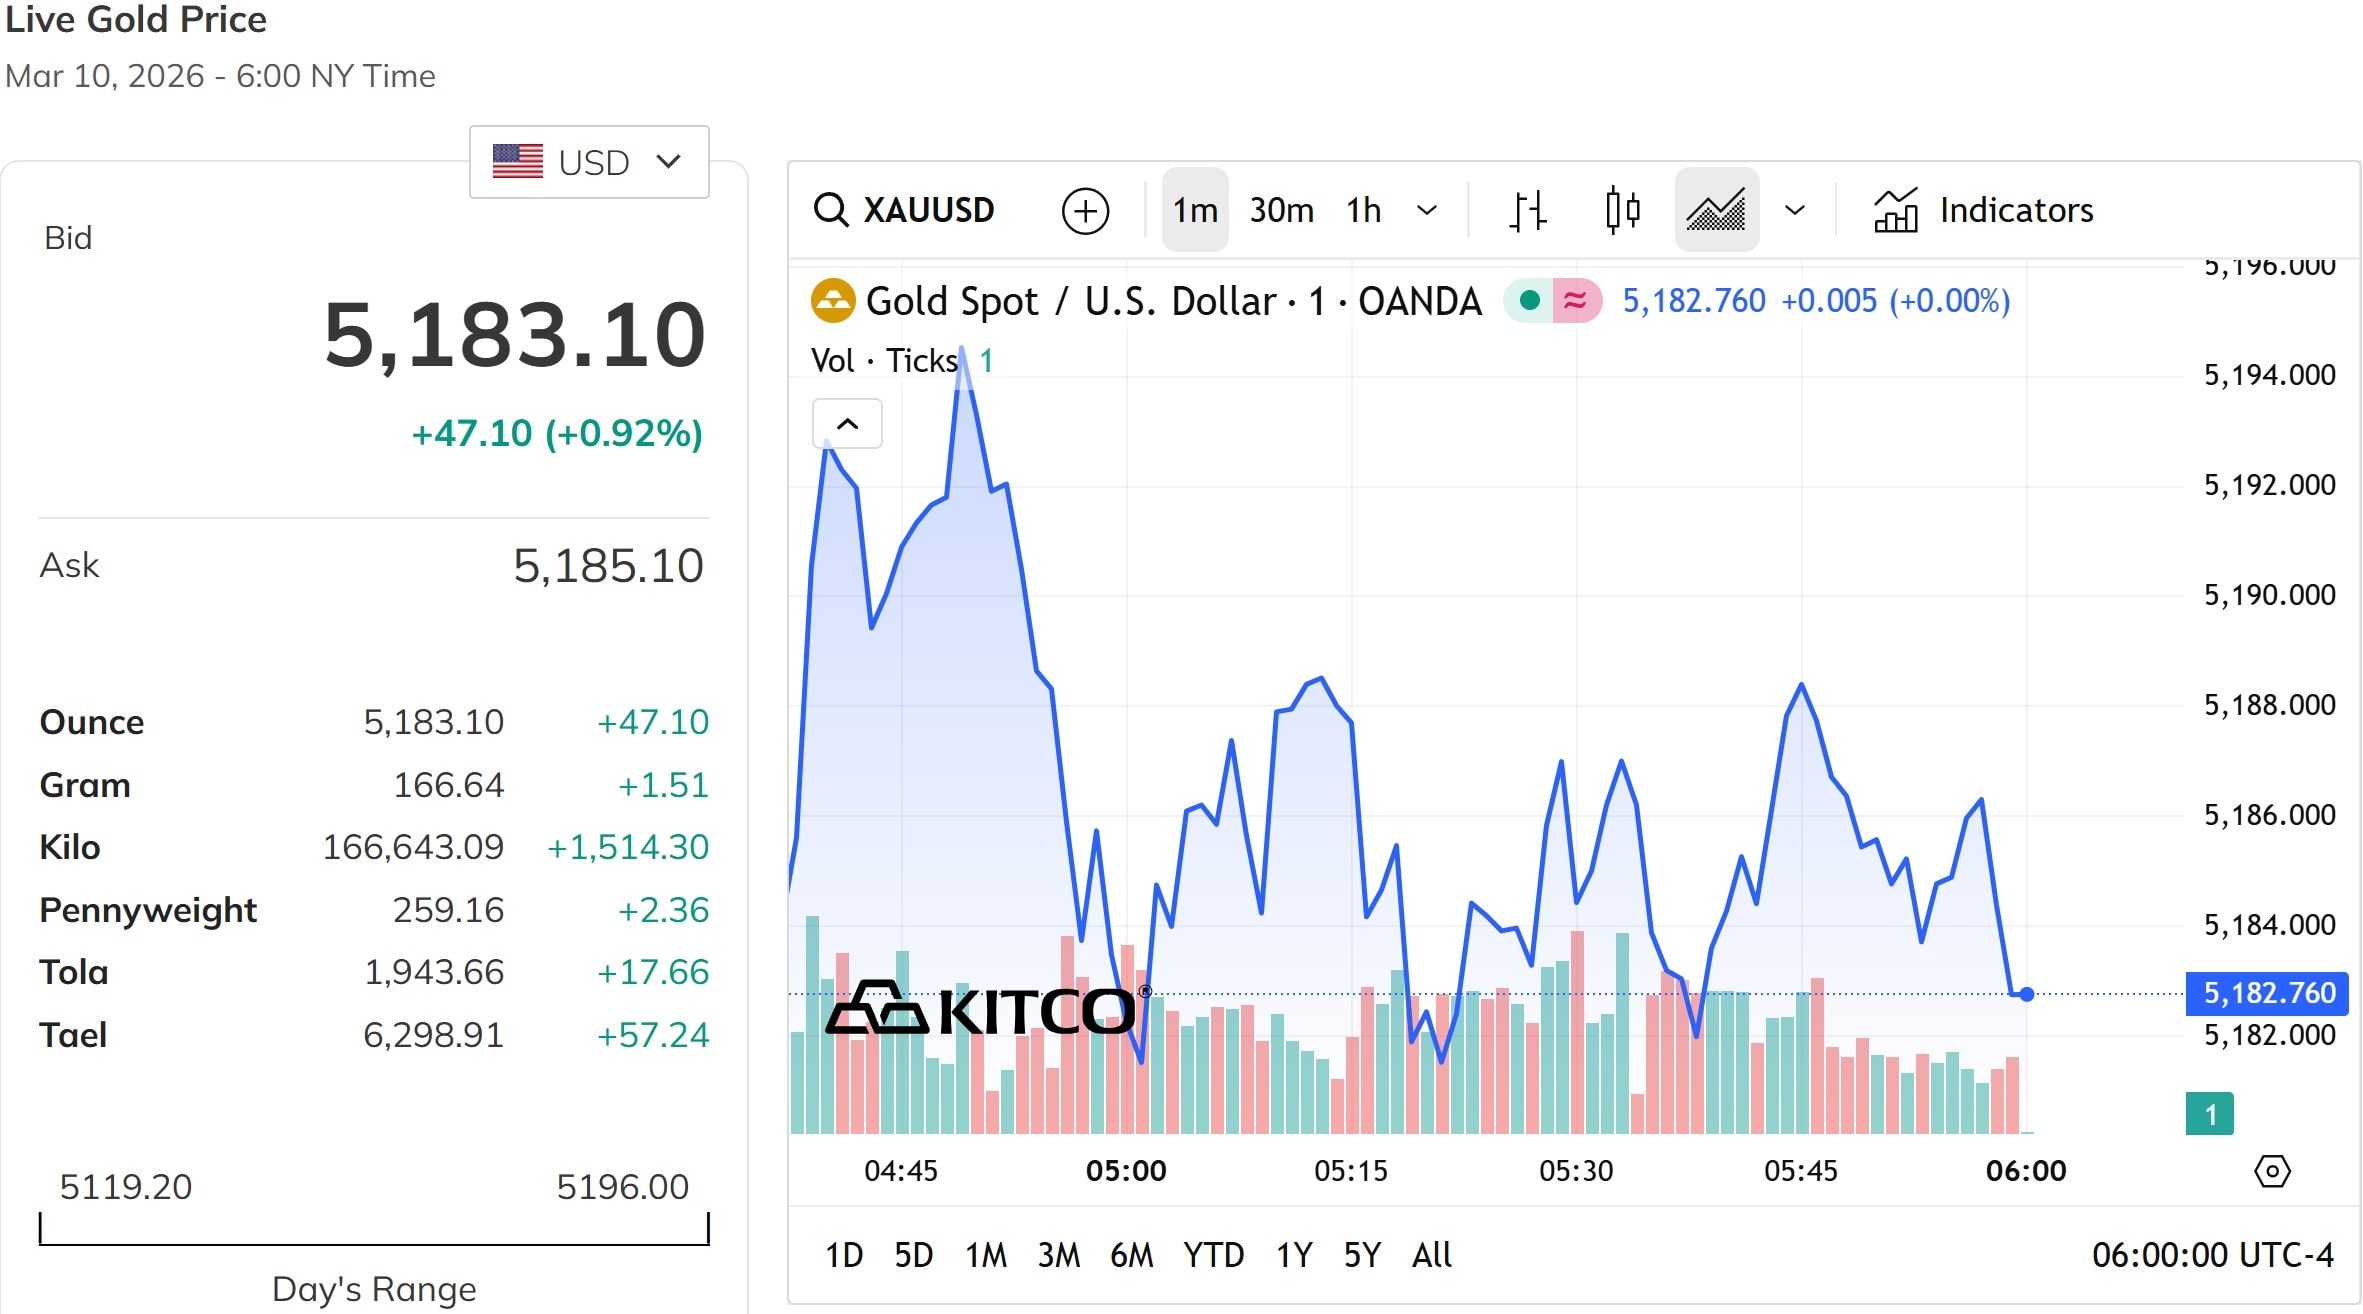
Task: Open the USD currency dropdown
Action: click(589, 162)
